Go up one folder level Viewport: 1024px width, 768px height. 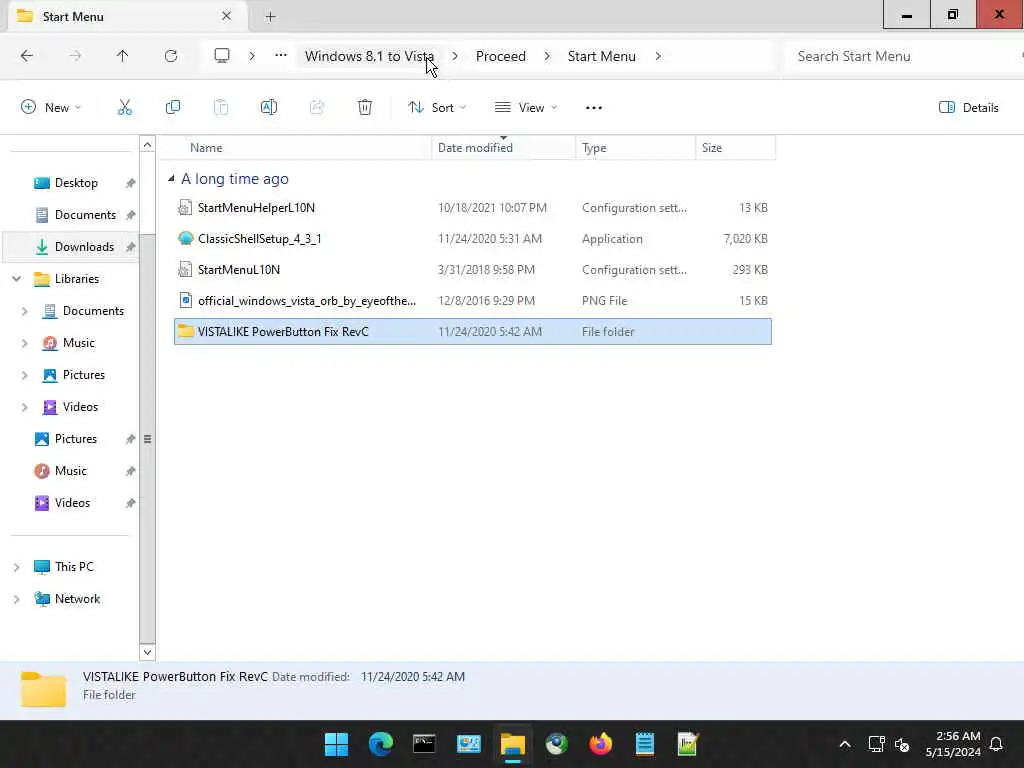pos(122,56)
